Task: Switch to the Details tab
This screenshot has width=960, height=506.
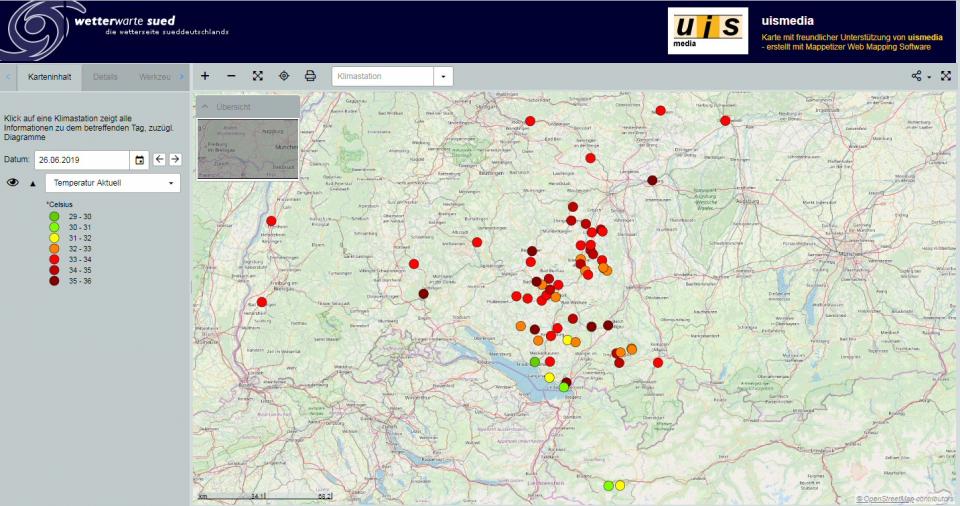Action: pos(106,77)
